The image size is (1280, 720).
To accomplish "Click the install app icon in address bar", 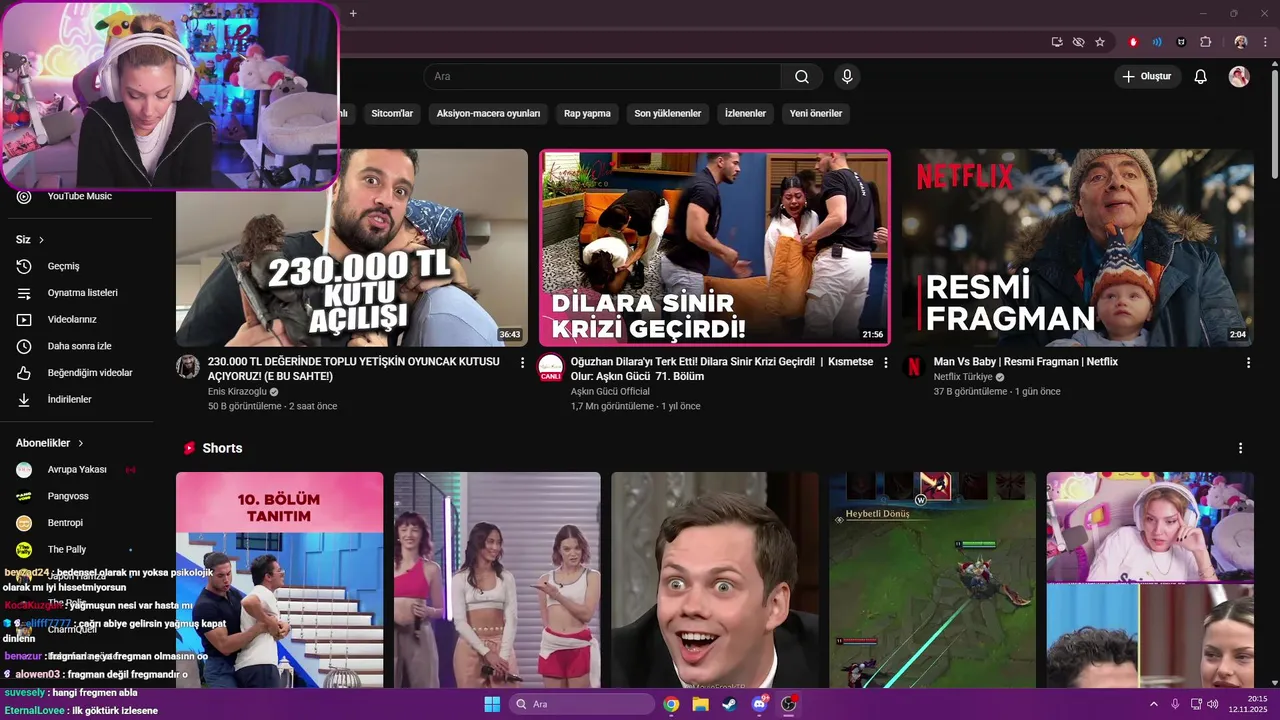I will 1057,42.
